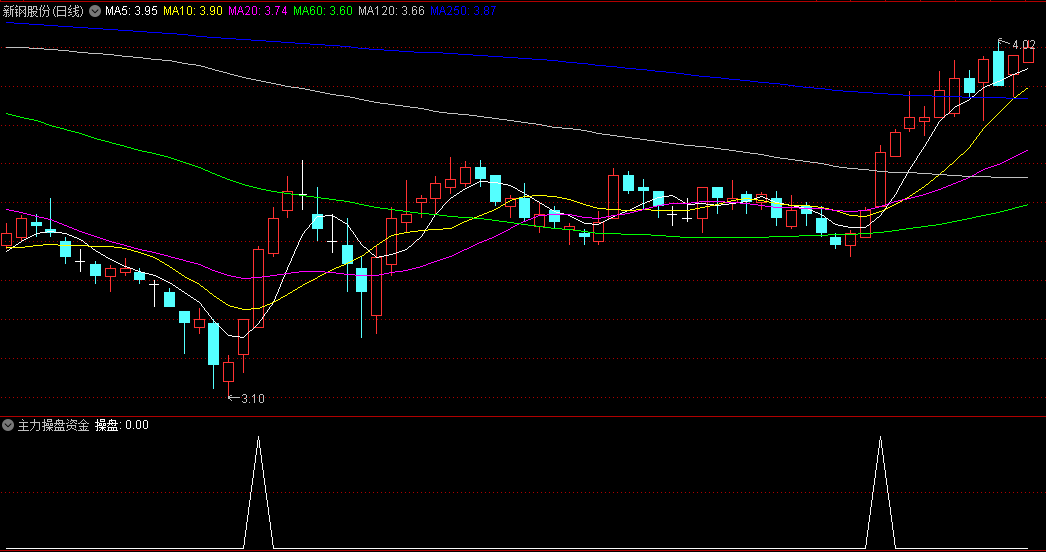Click the 4.02 high price marker
Screen dimensions: 1046x552
[1023, 45]
